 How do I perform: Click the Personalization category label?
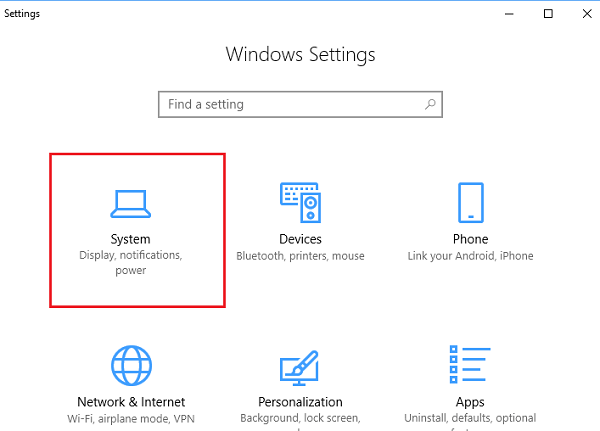[300, 402]
